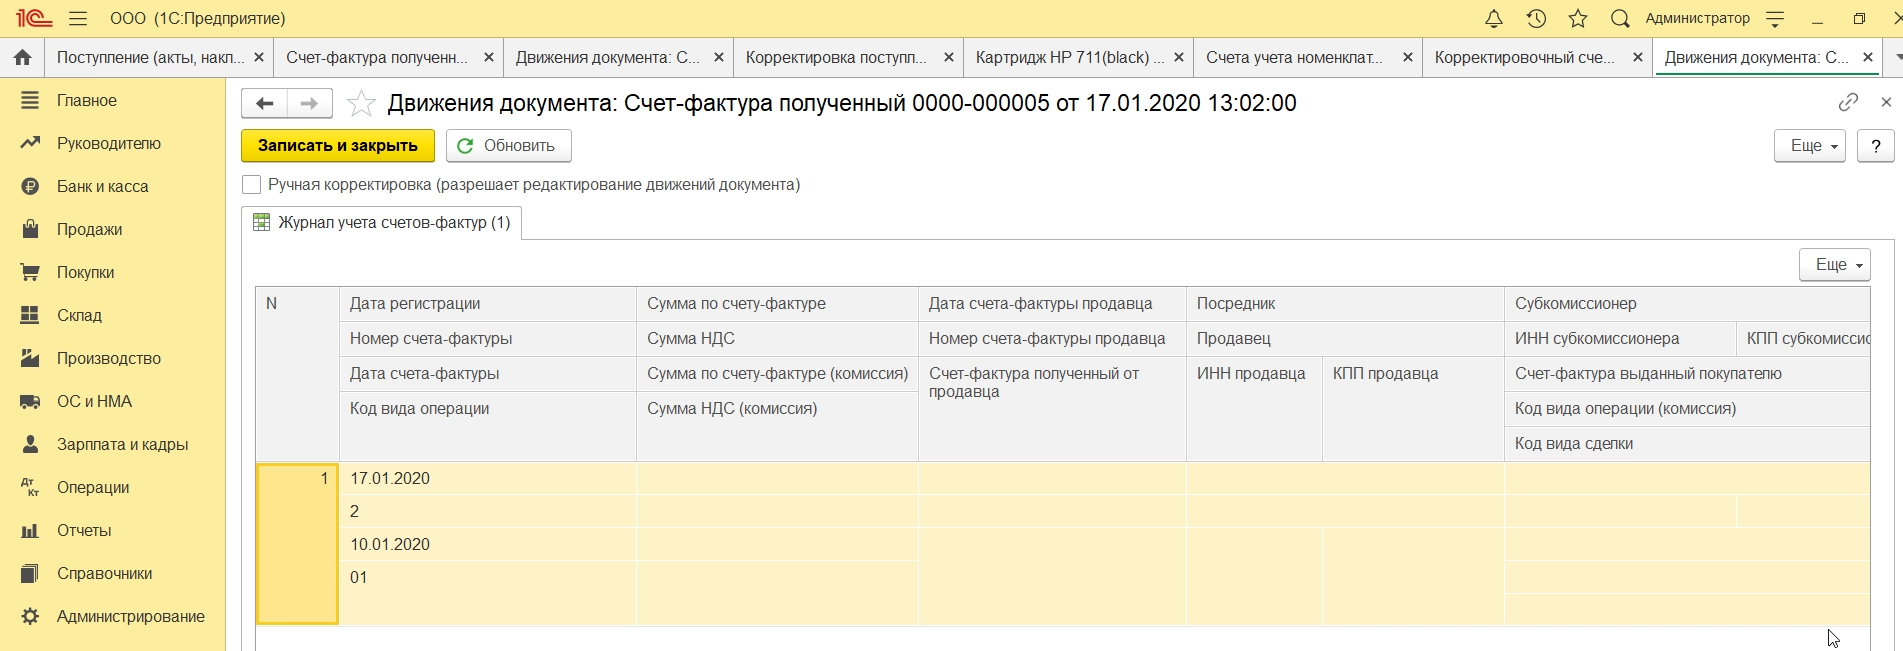Open the hamburger main menu
1903x651 pixels.
(78, 19)
